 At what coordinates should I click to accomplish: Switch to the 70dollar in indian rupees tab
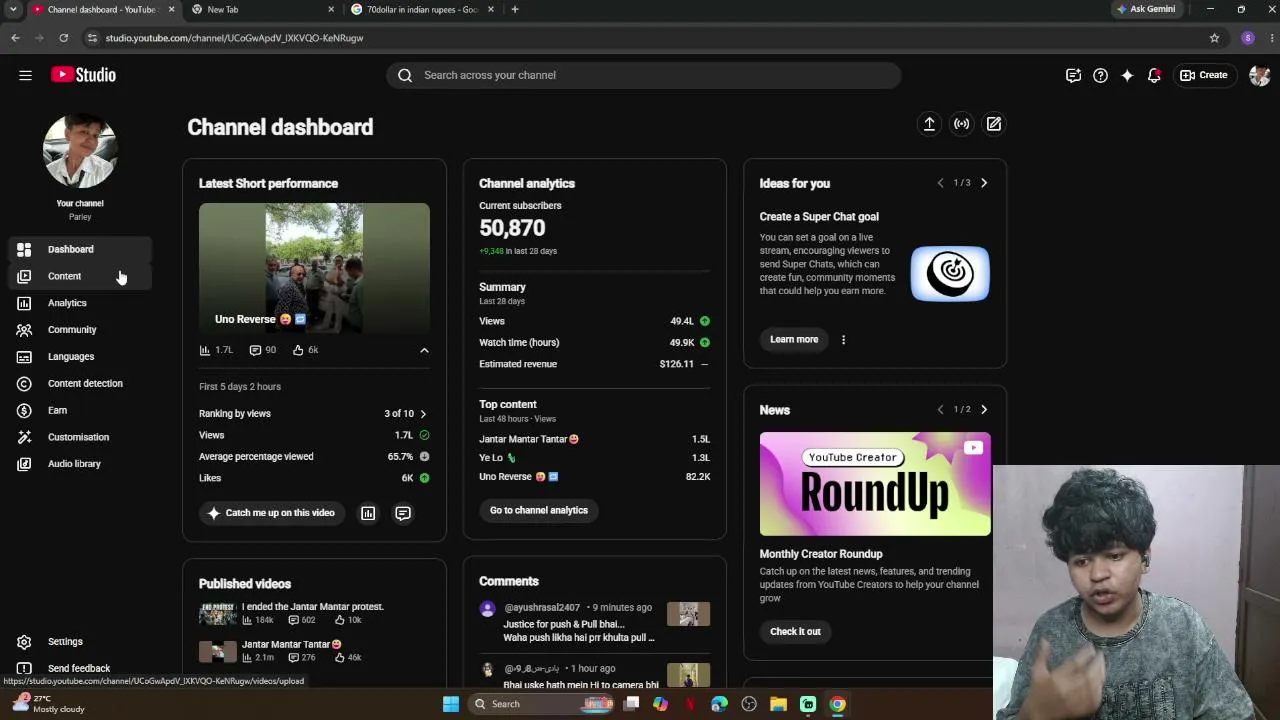tap(422, 9)
